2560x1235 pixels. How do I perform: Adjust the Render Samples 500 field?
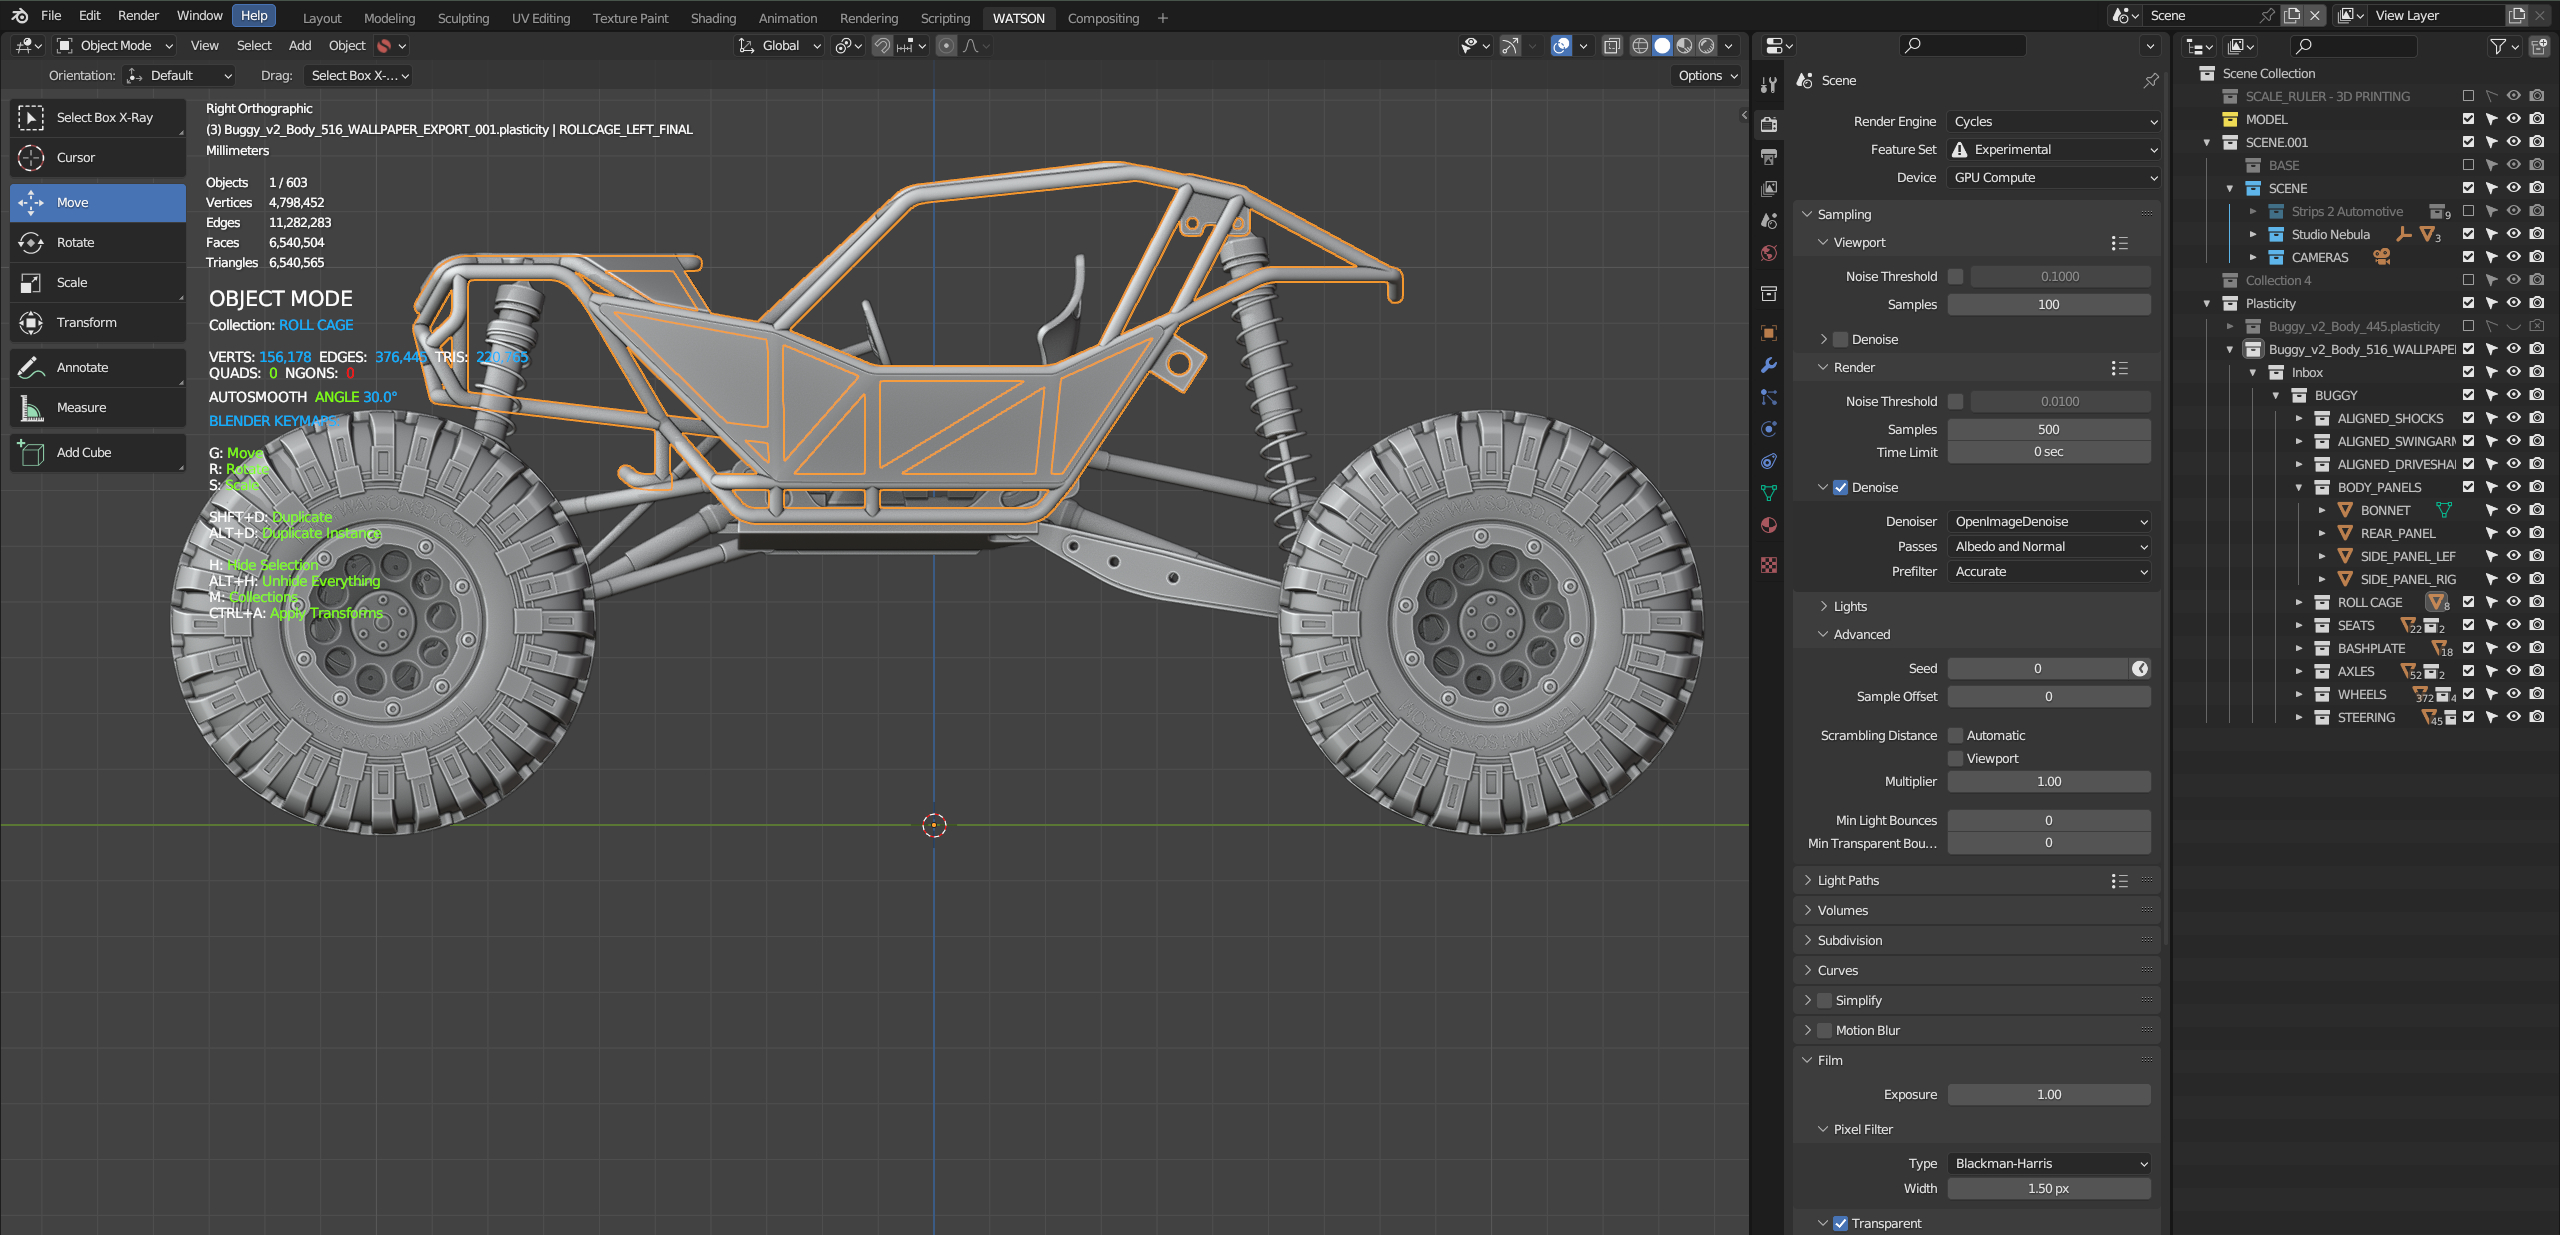pos(2048,429)
